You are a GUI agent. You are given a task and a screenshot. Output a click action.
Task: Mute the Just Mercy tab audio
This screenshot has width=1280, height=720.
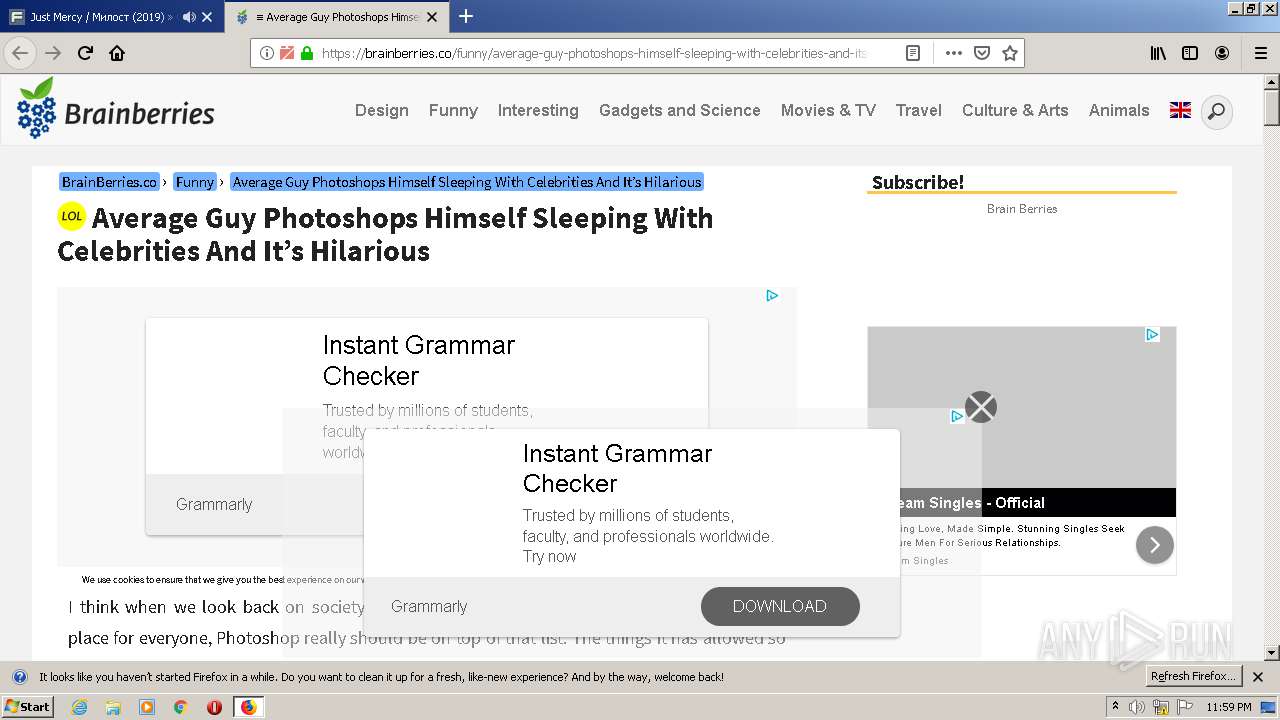click(x=189, y=17)
